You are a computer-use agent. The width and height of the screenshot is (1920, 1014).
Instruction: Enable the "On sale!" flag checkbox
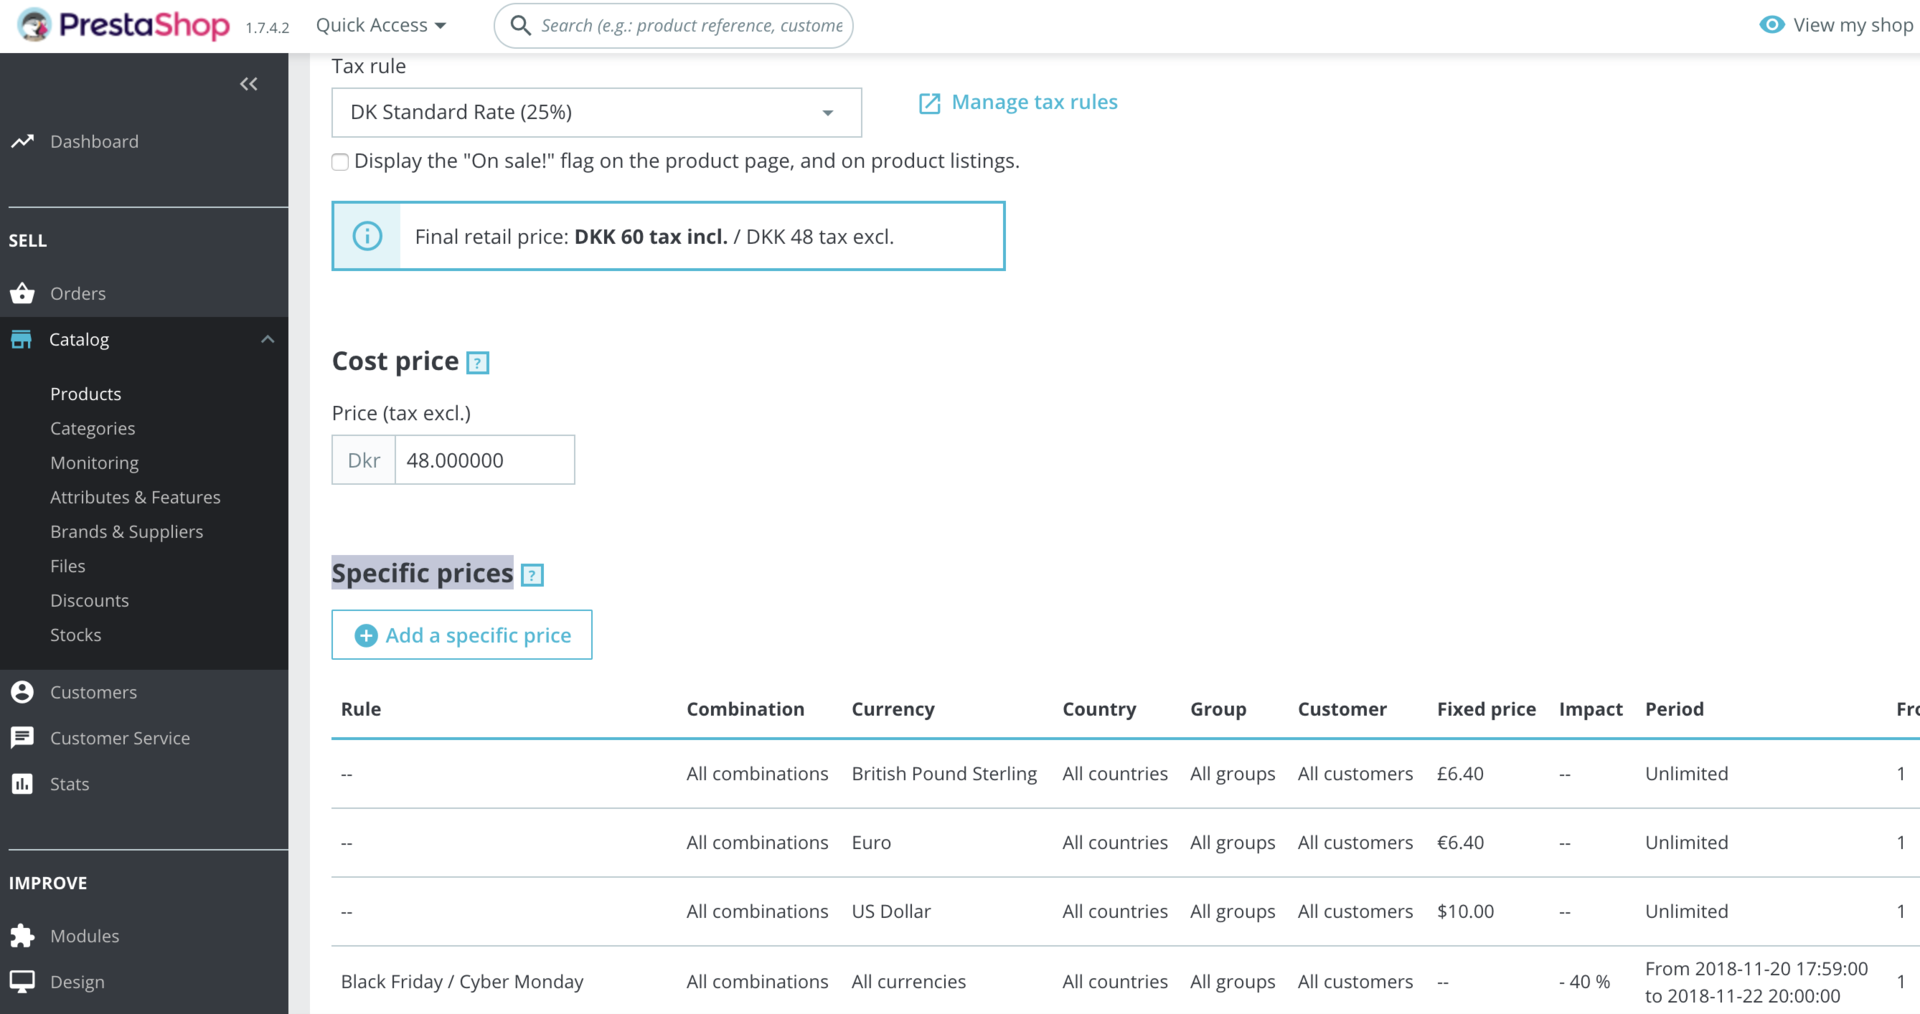(x=340, y=162)
